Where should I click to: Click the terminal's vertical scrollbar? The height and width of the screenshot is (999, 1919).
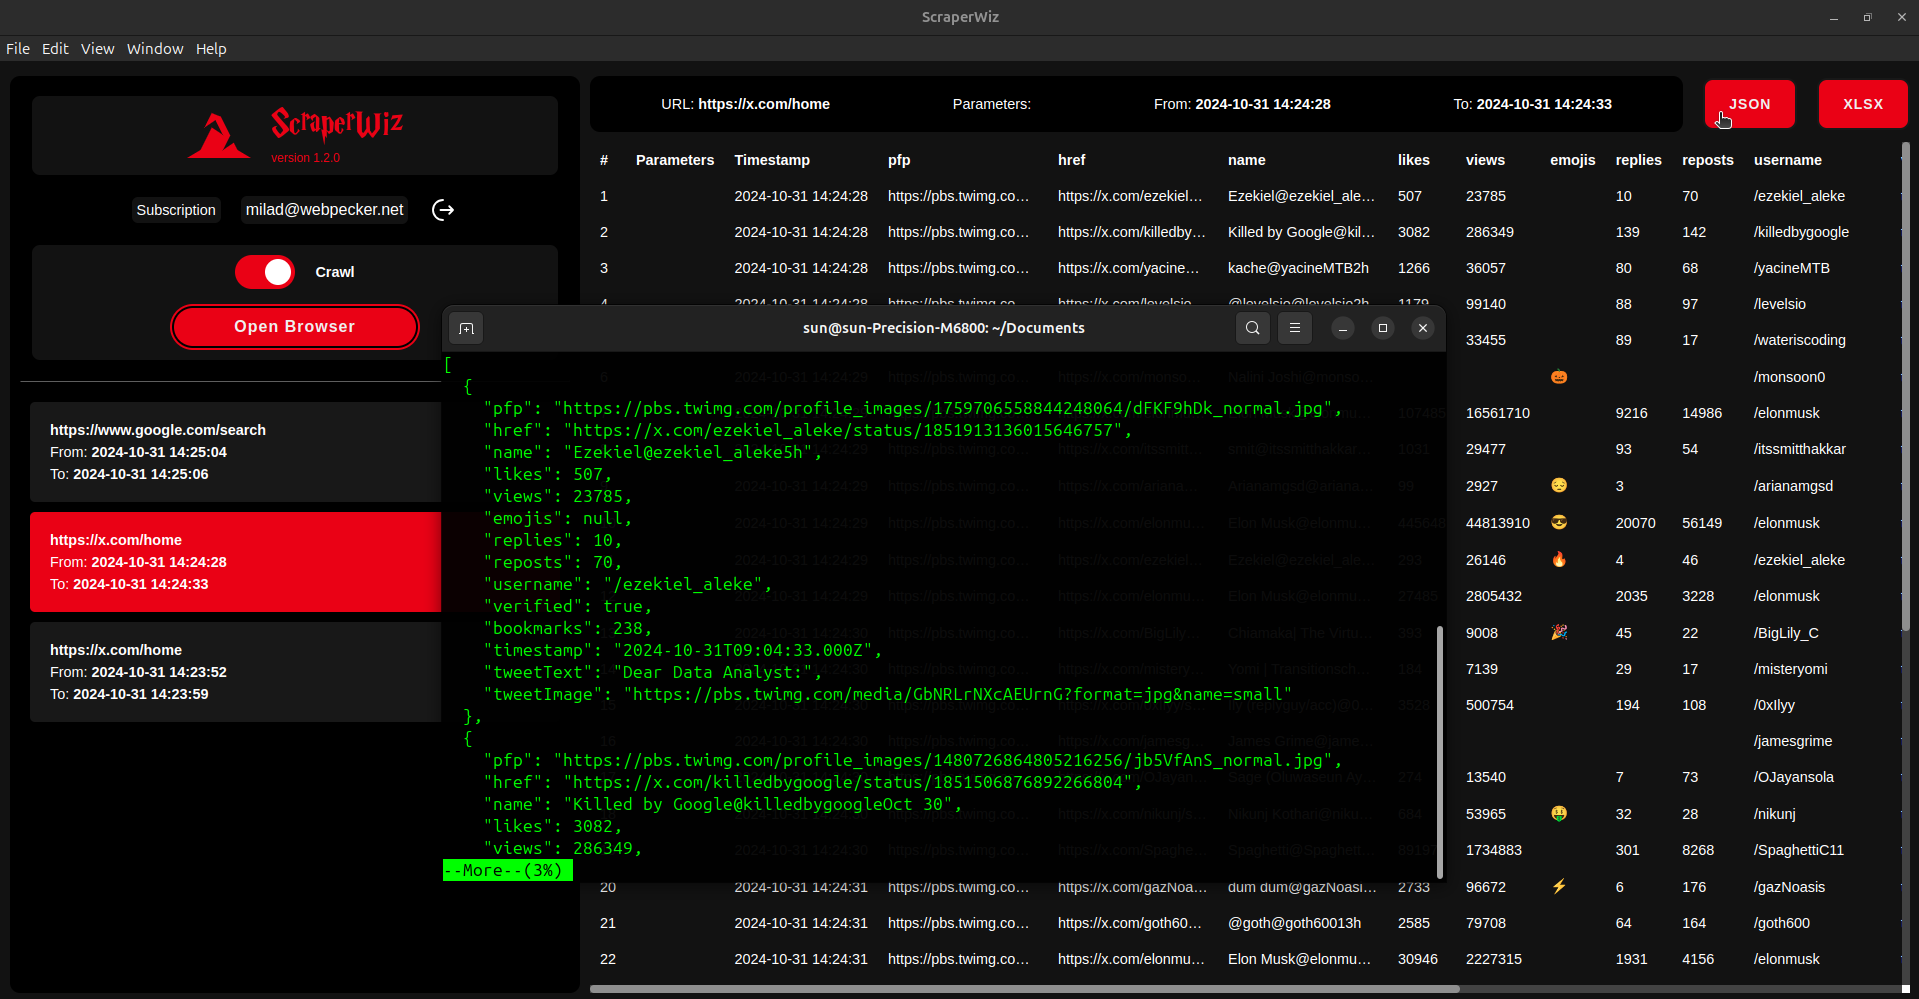point(1439,750)
